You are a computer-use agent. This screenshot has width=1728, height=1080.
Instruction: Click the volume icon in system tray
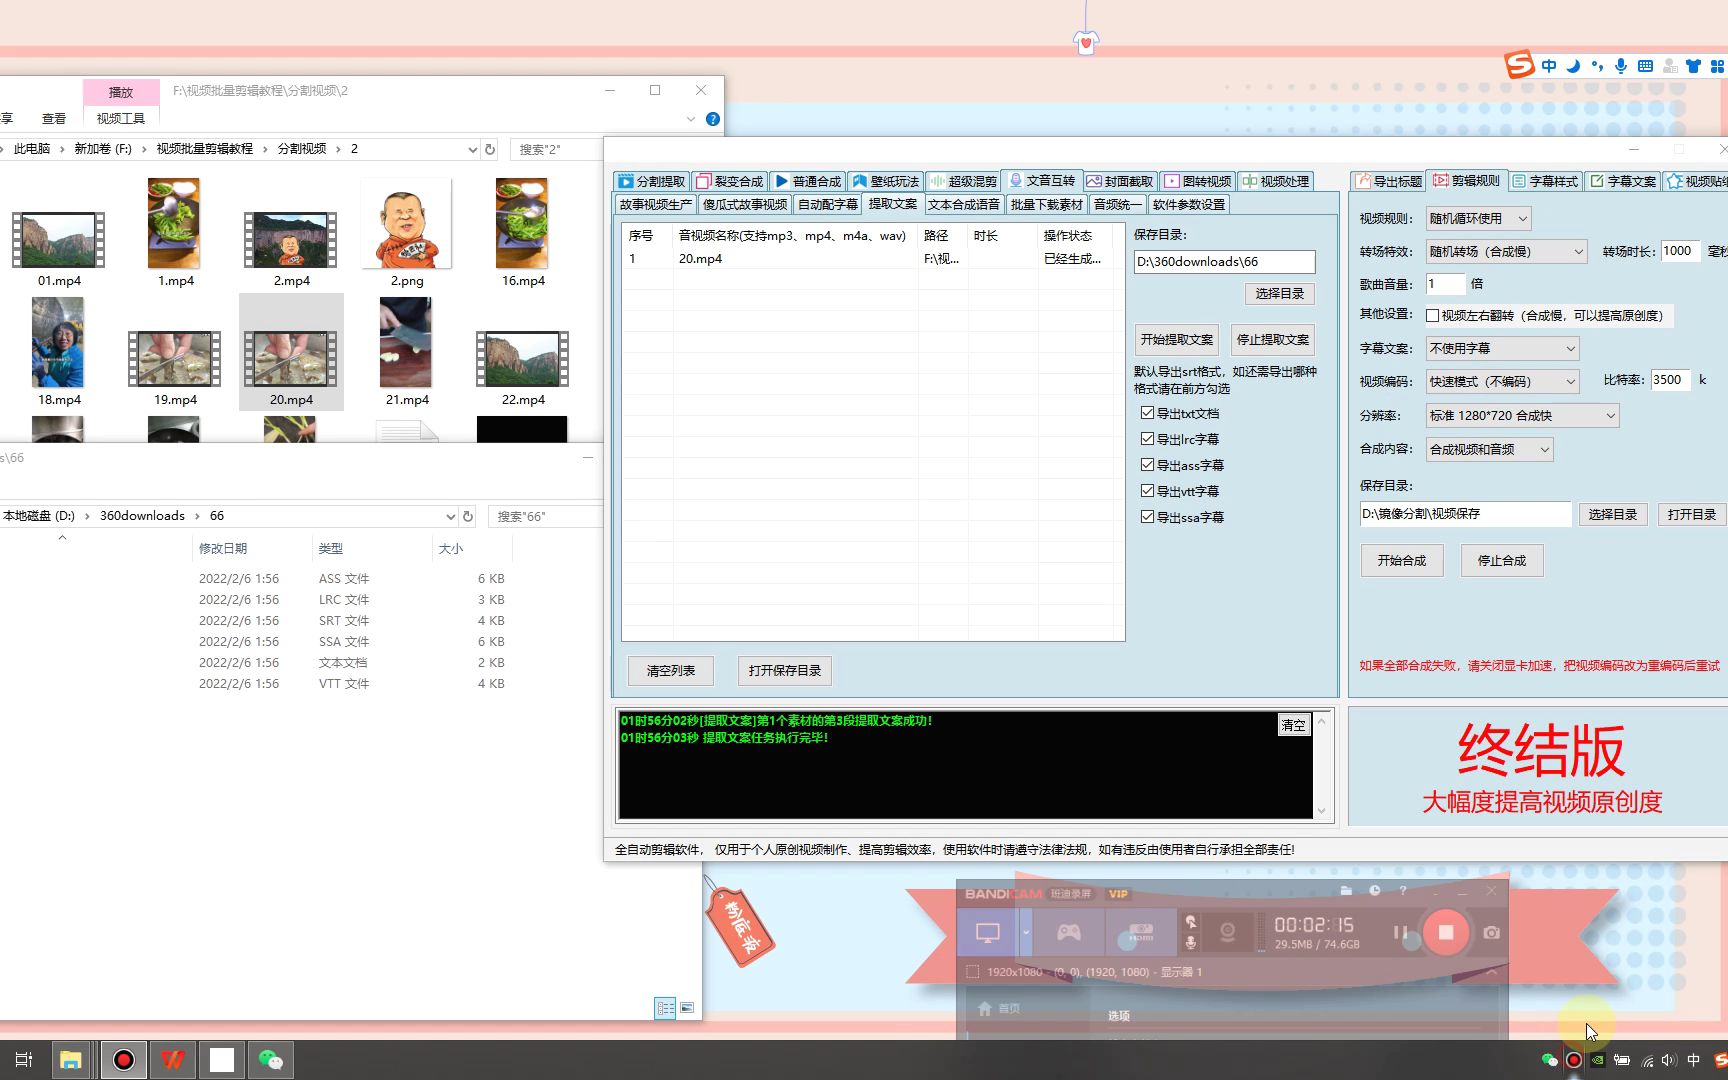(1669, 1060)
